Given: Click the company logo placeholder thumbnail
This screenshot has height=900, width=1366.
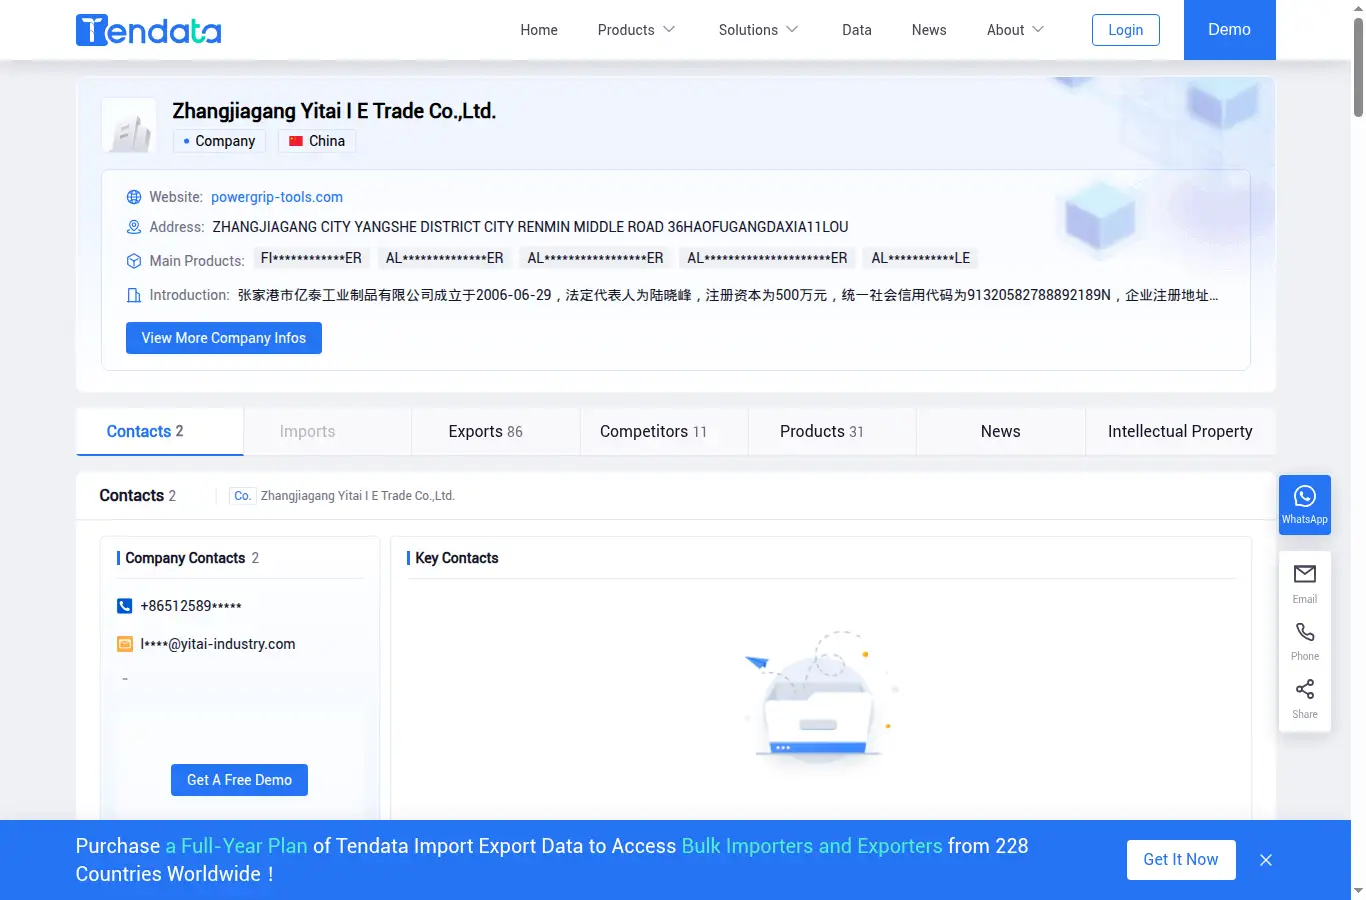Looking at the screenshot, I should click(x=129, y=125).
